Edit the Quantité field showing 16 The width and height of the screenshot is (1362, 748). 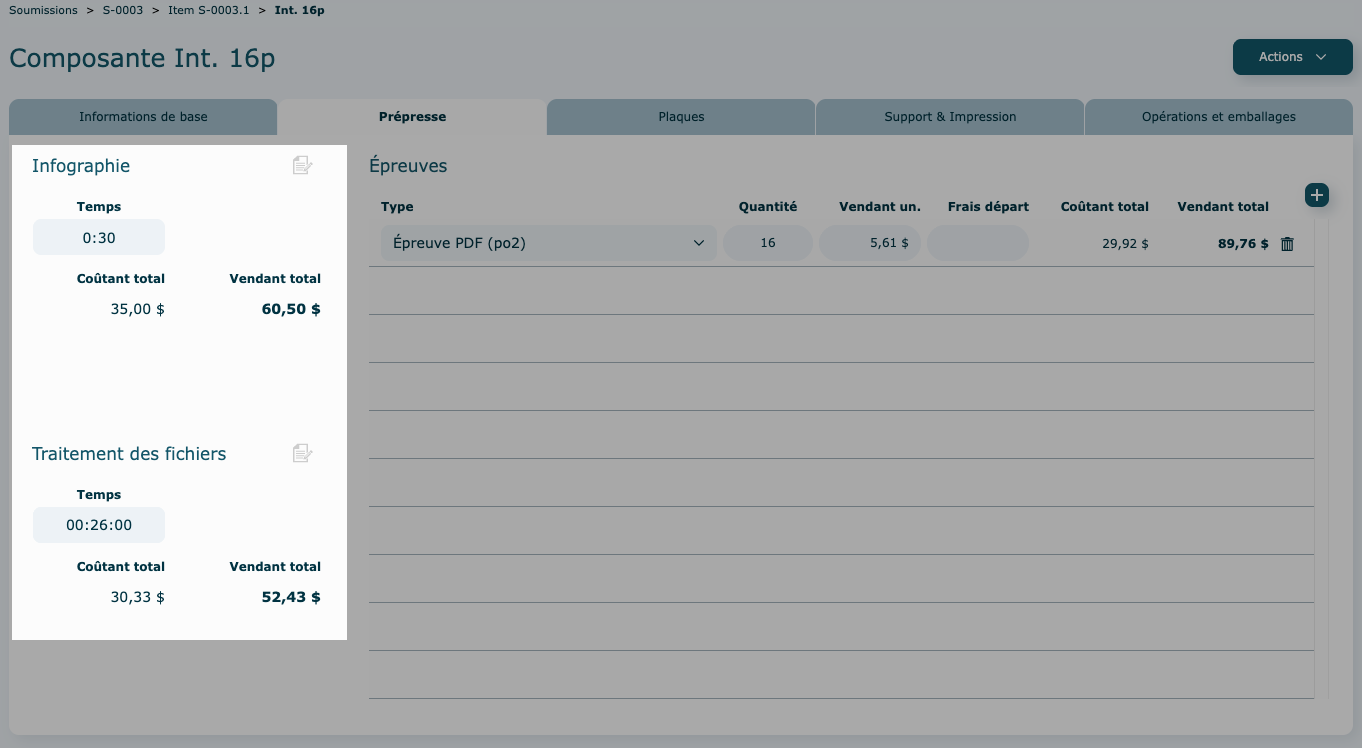click(767, 243)
